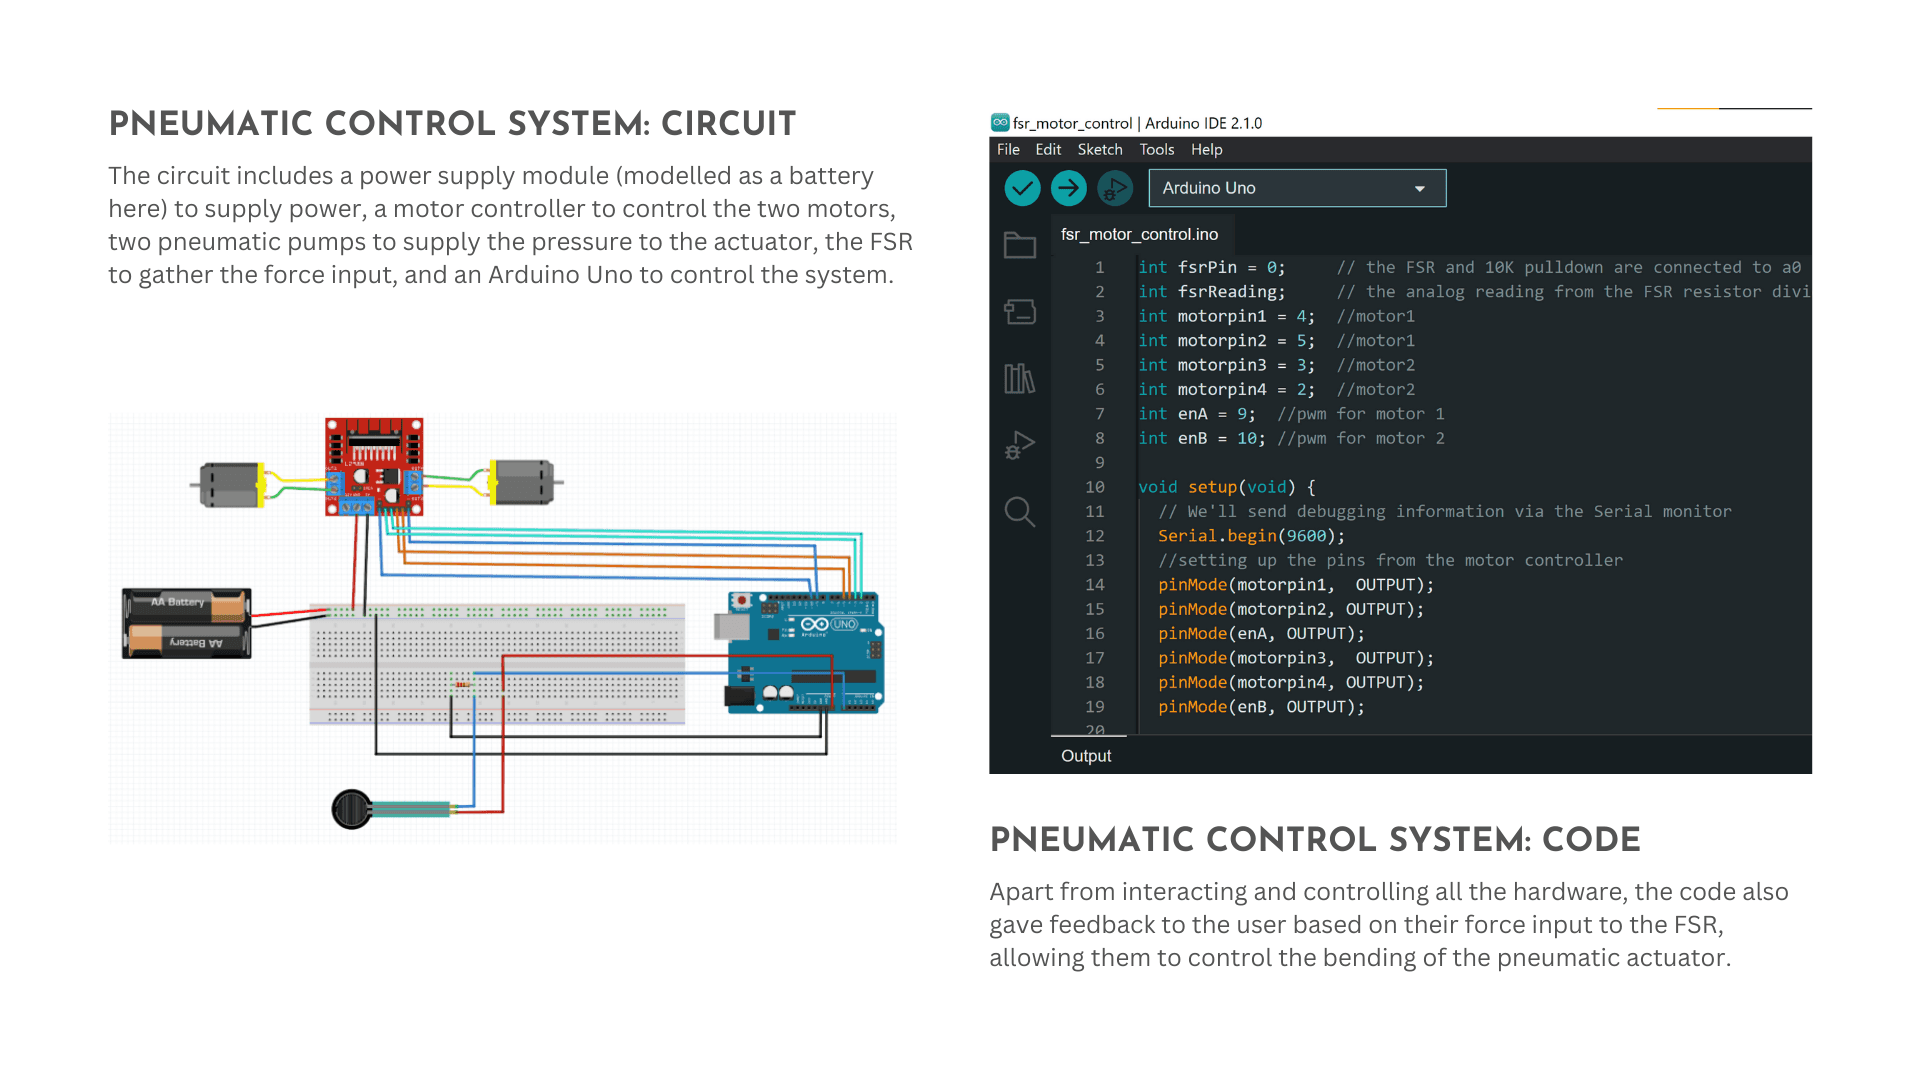Open the Sketchbook folder sidebar icon
This screenshot has height=1080, width=1920.
tap(1019, 245)
